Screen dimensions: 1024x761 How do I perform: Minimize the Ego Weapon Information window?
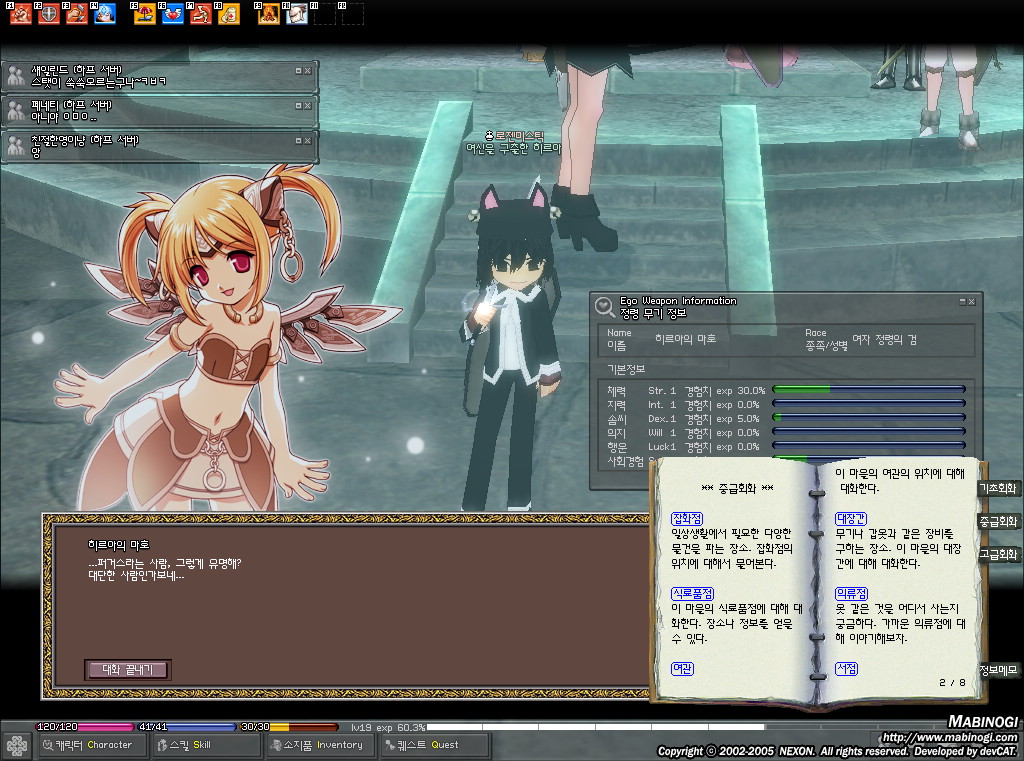click(x=963, y=302)
